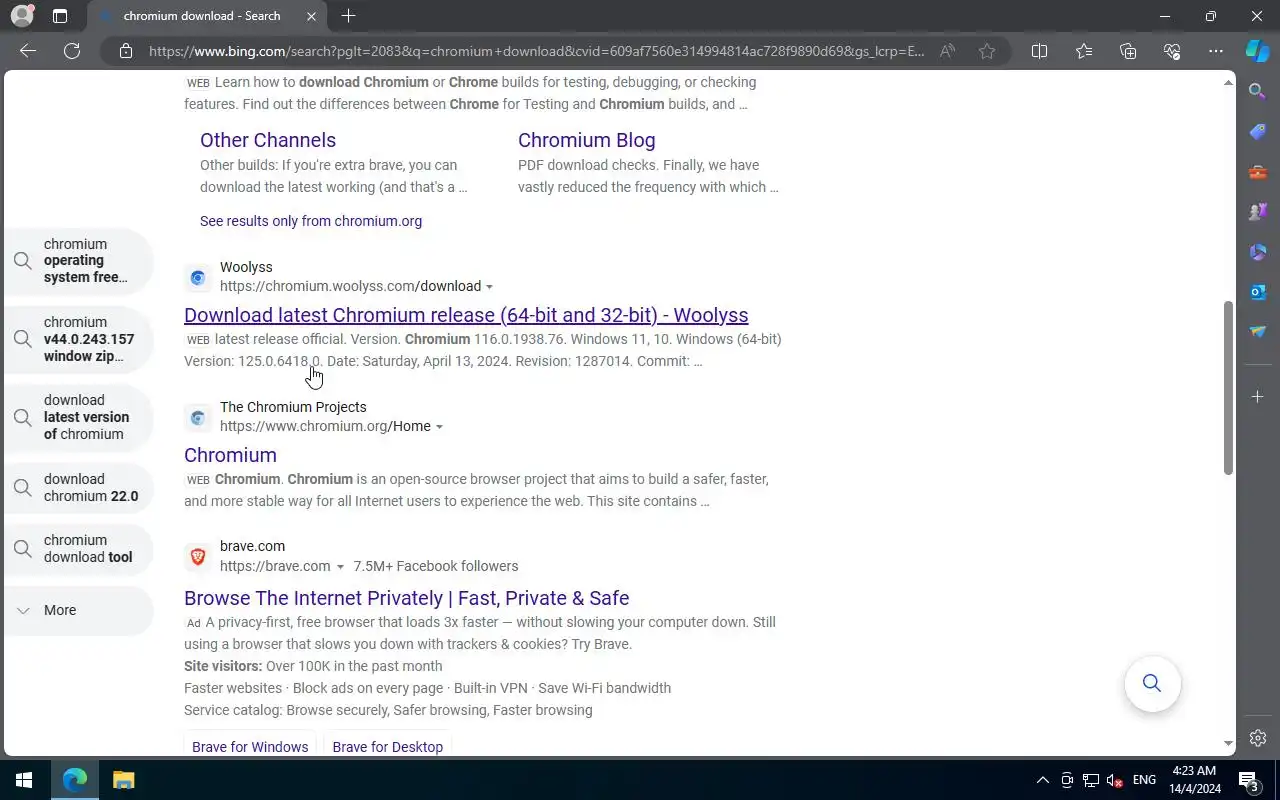Open sidebar Outlook icon
Image resolution: width=1280 pixels, height=800 pixels.
click(x=1258, y=292)
